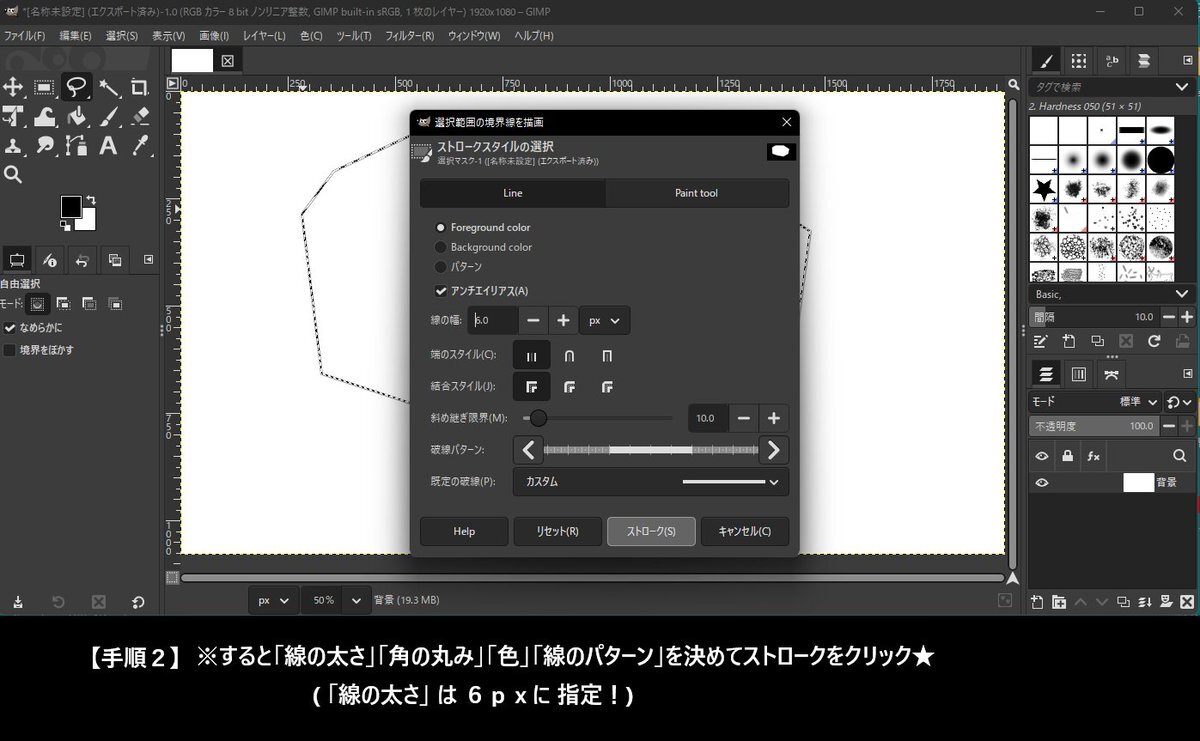Select the Bucket Fill tool
Image resolution: width=1200 pixels, height=741 pixels.
(76, 117)
